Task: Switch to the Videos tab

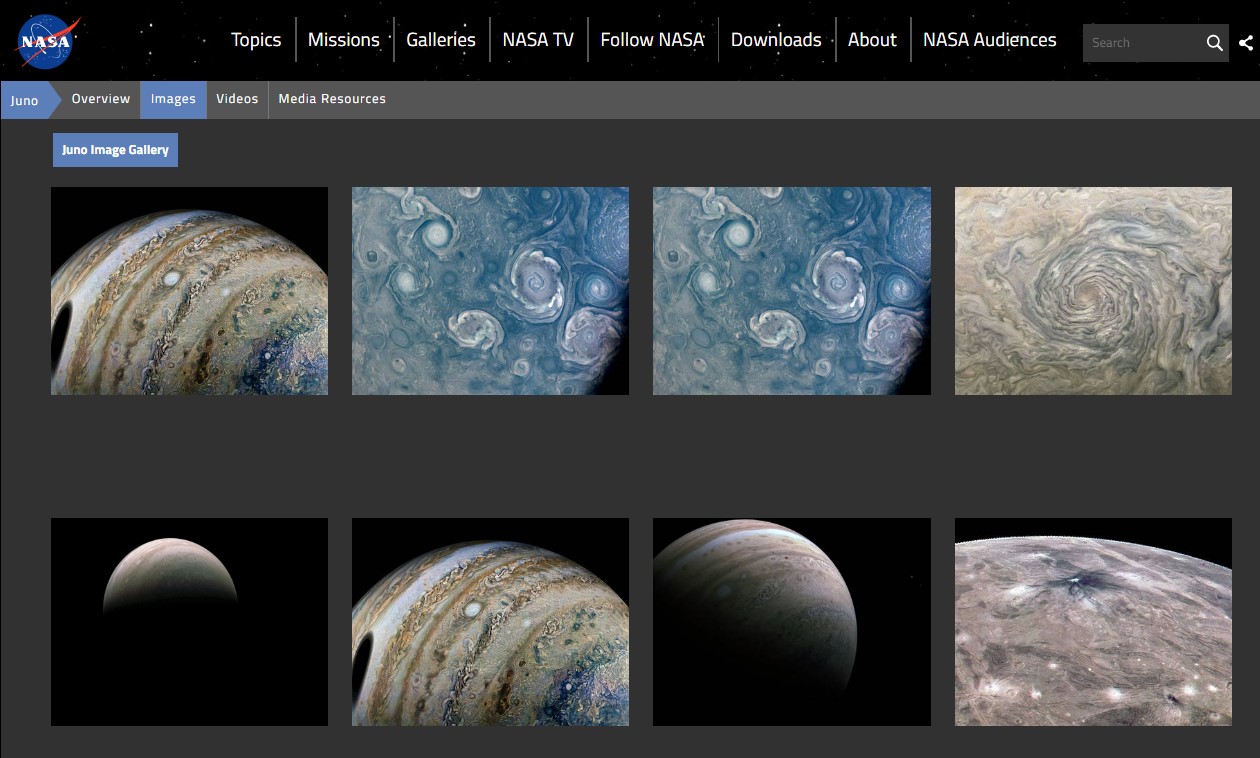Action: click(x=237, y=99)
